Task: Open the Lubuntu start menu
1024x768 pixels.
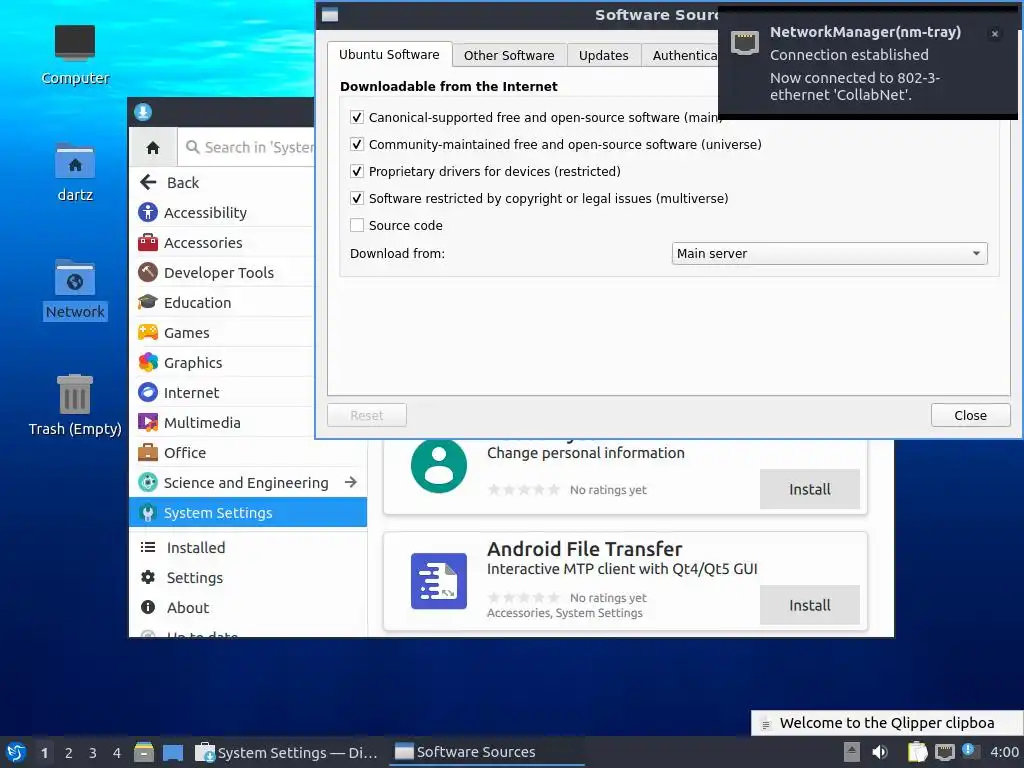Action: 16,752
